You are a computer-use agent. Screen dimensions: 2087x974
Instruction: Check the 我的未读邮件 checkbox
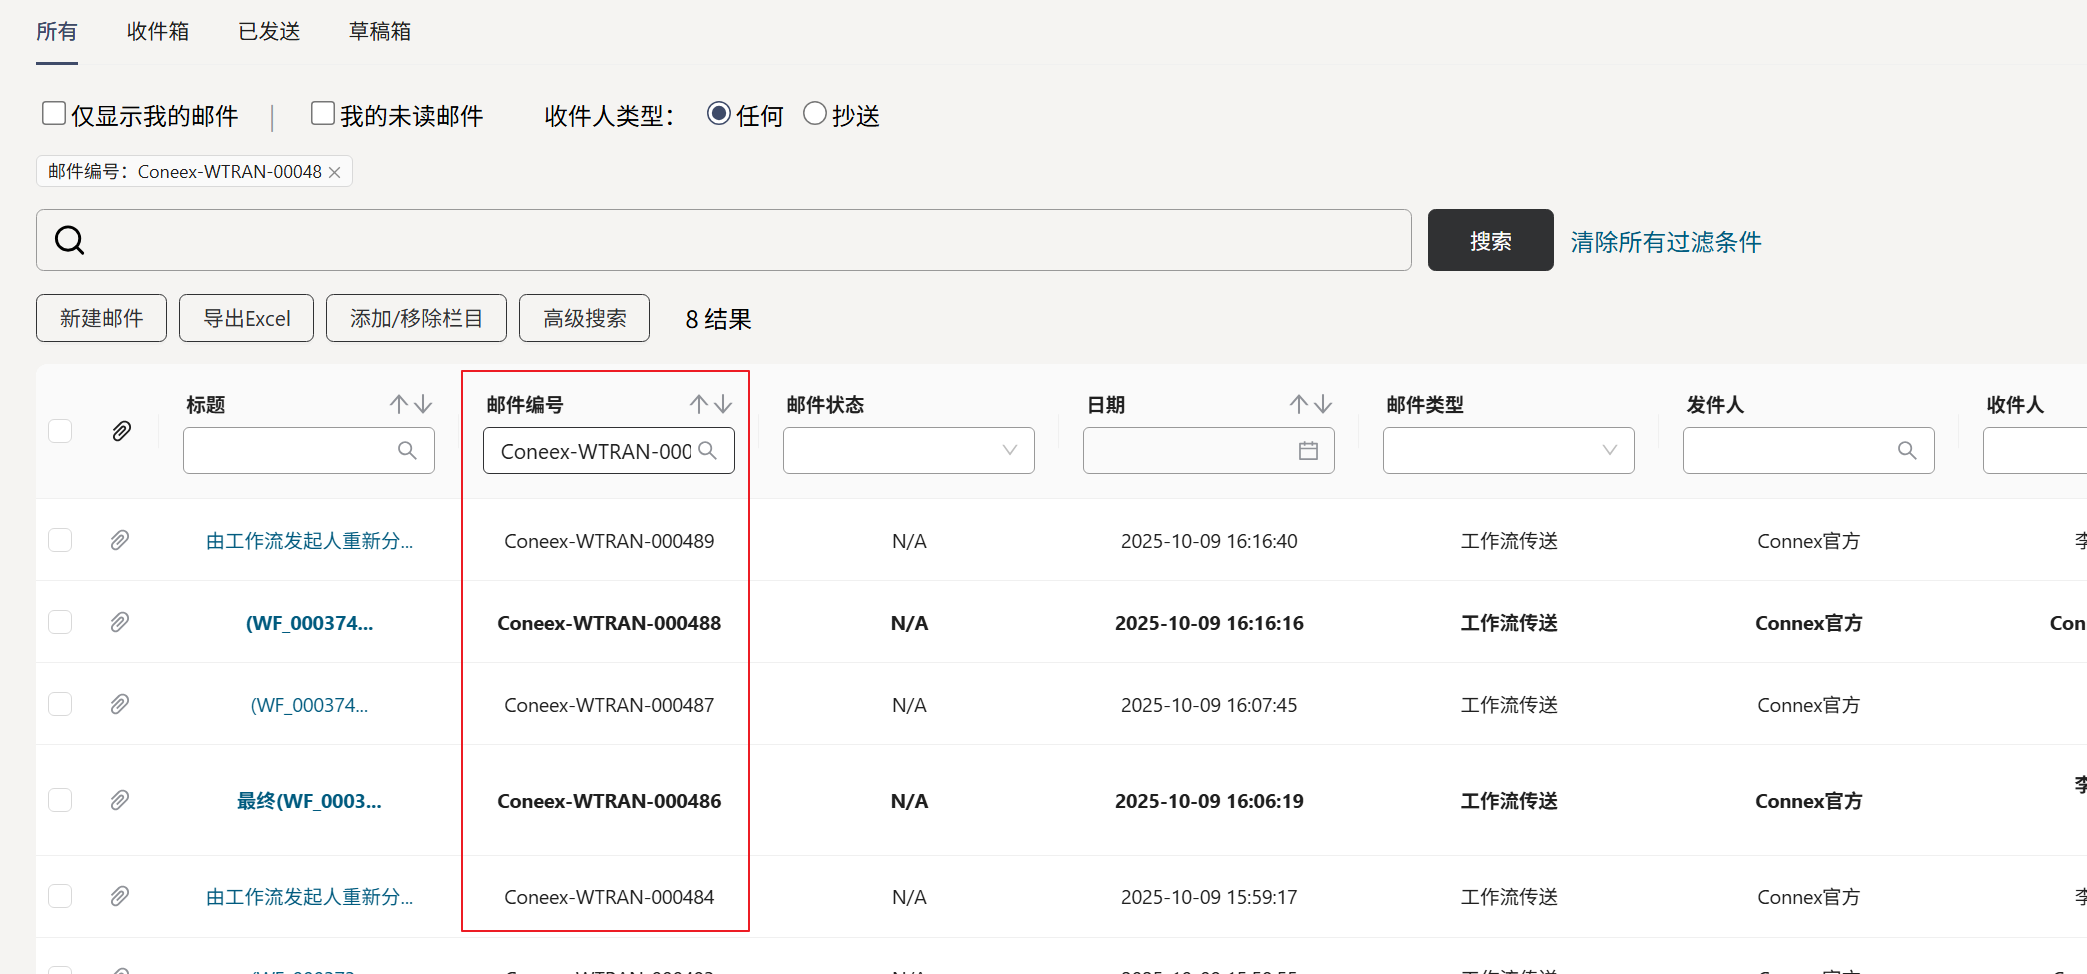322,114
